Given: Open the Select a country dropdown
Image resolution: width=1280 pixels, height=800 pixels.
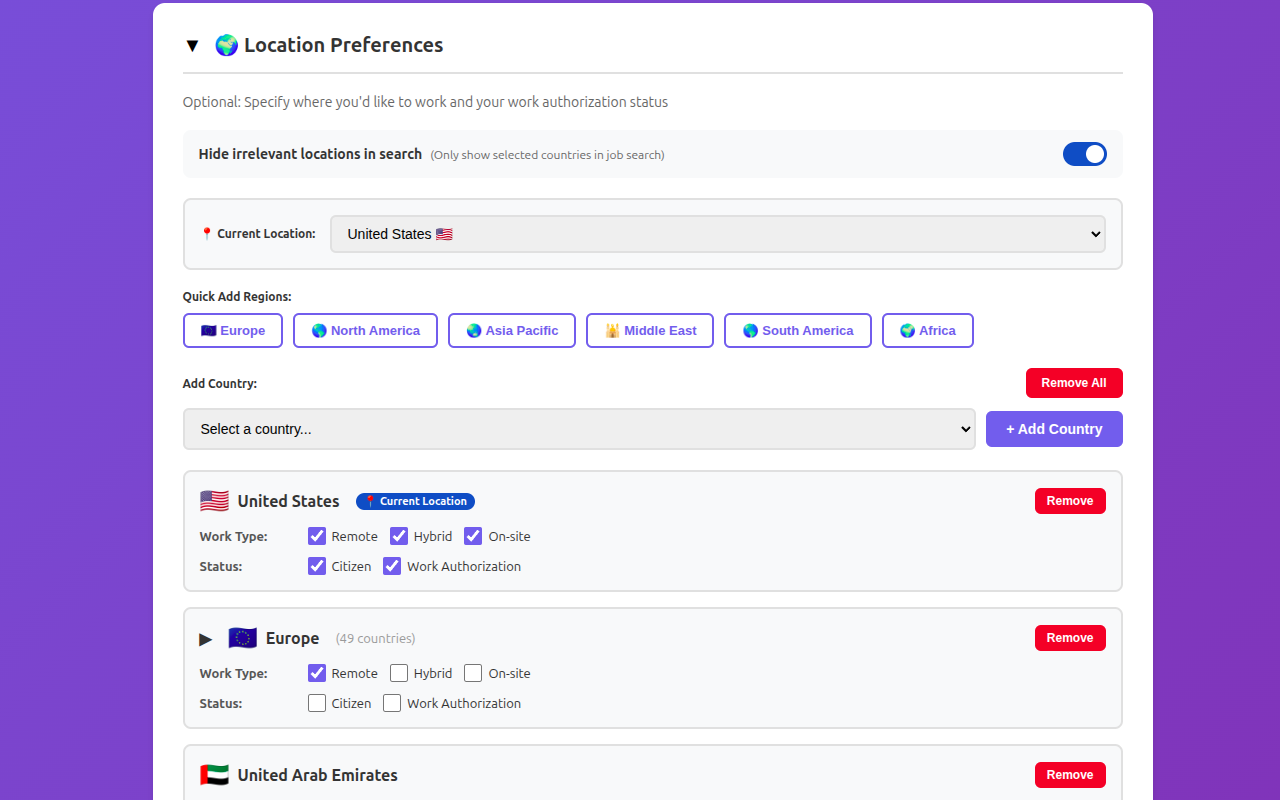Looking at the screenshot, I should (x=578, y=428).
